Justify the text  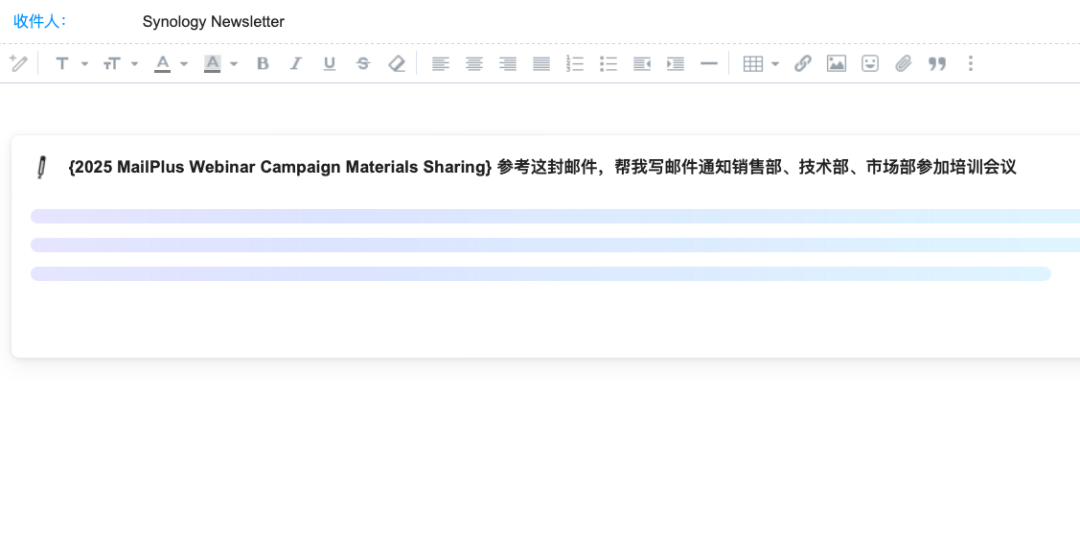(541, 63)
